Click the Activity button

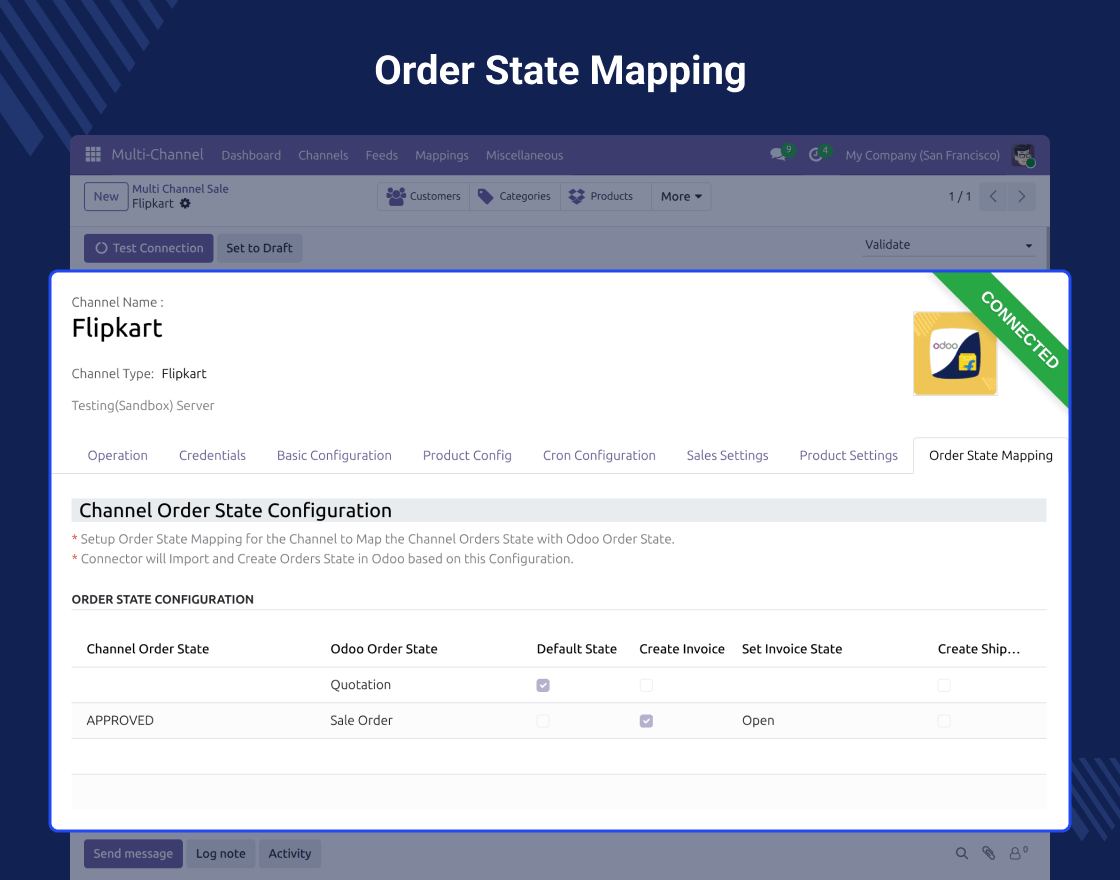pyautogui.click(x=289, y=854)
